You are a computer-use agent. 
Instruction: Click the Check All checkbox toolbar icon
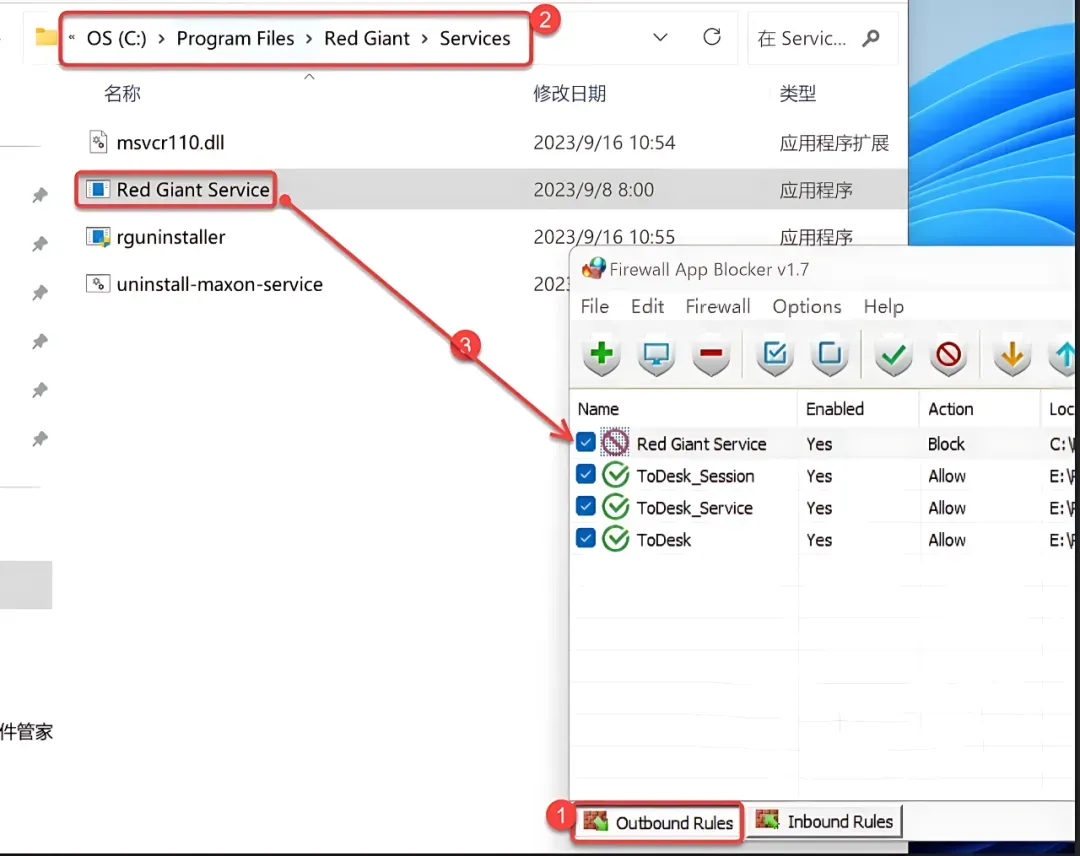[x=775, y=355]
